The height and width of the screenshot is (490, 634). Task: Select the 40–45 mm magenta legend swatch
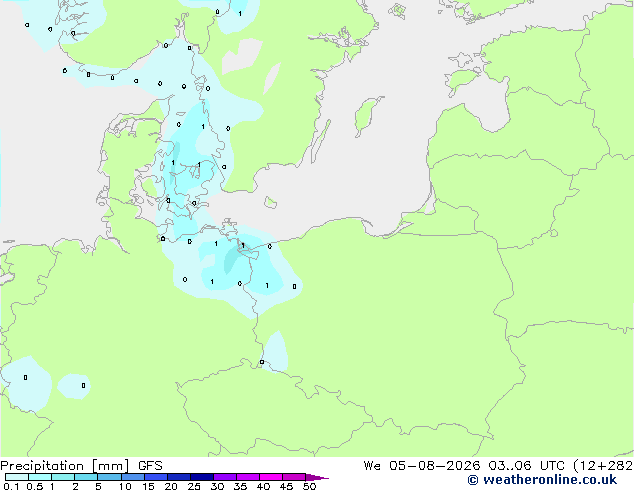(271, 477)
